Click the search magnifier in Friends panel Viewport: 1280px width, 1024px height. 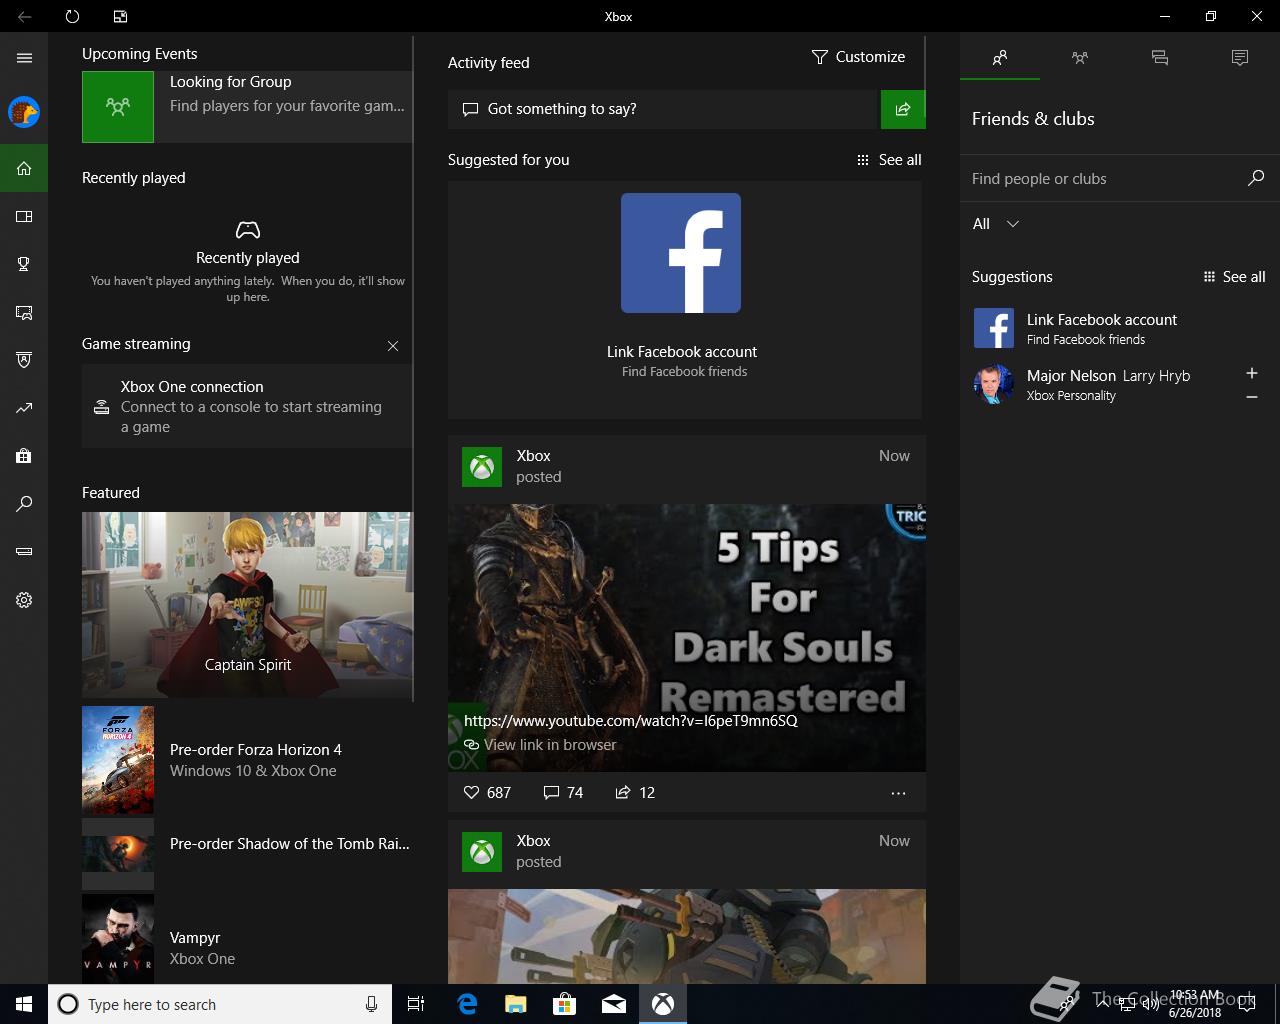[x=1256, y=178]
